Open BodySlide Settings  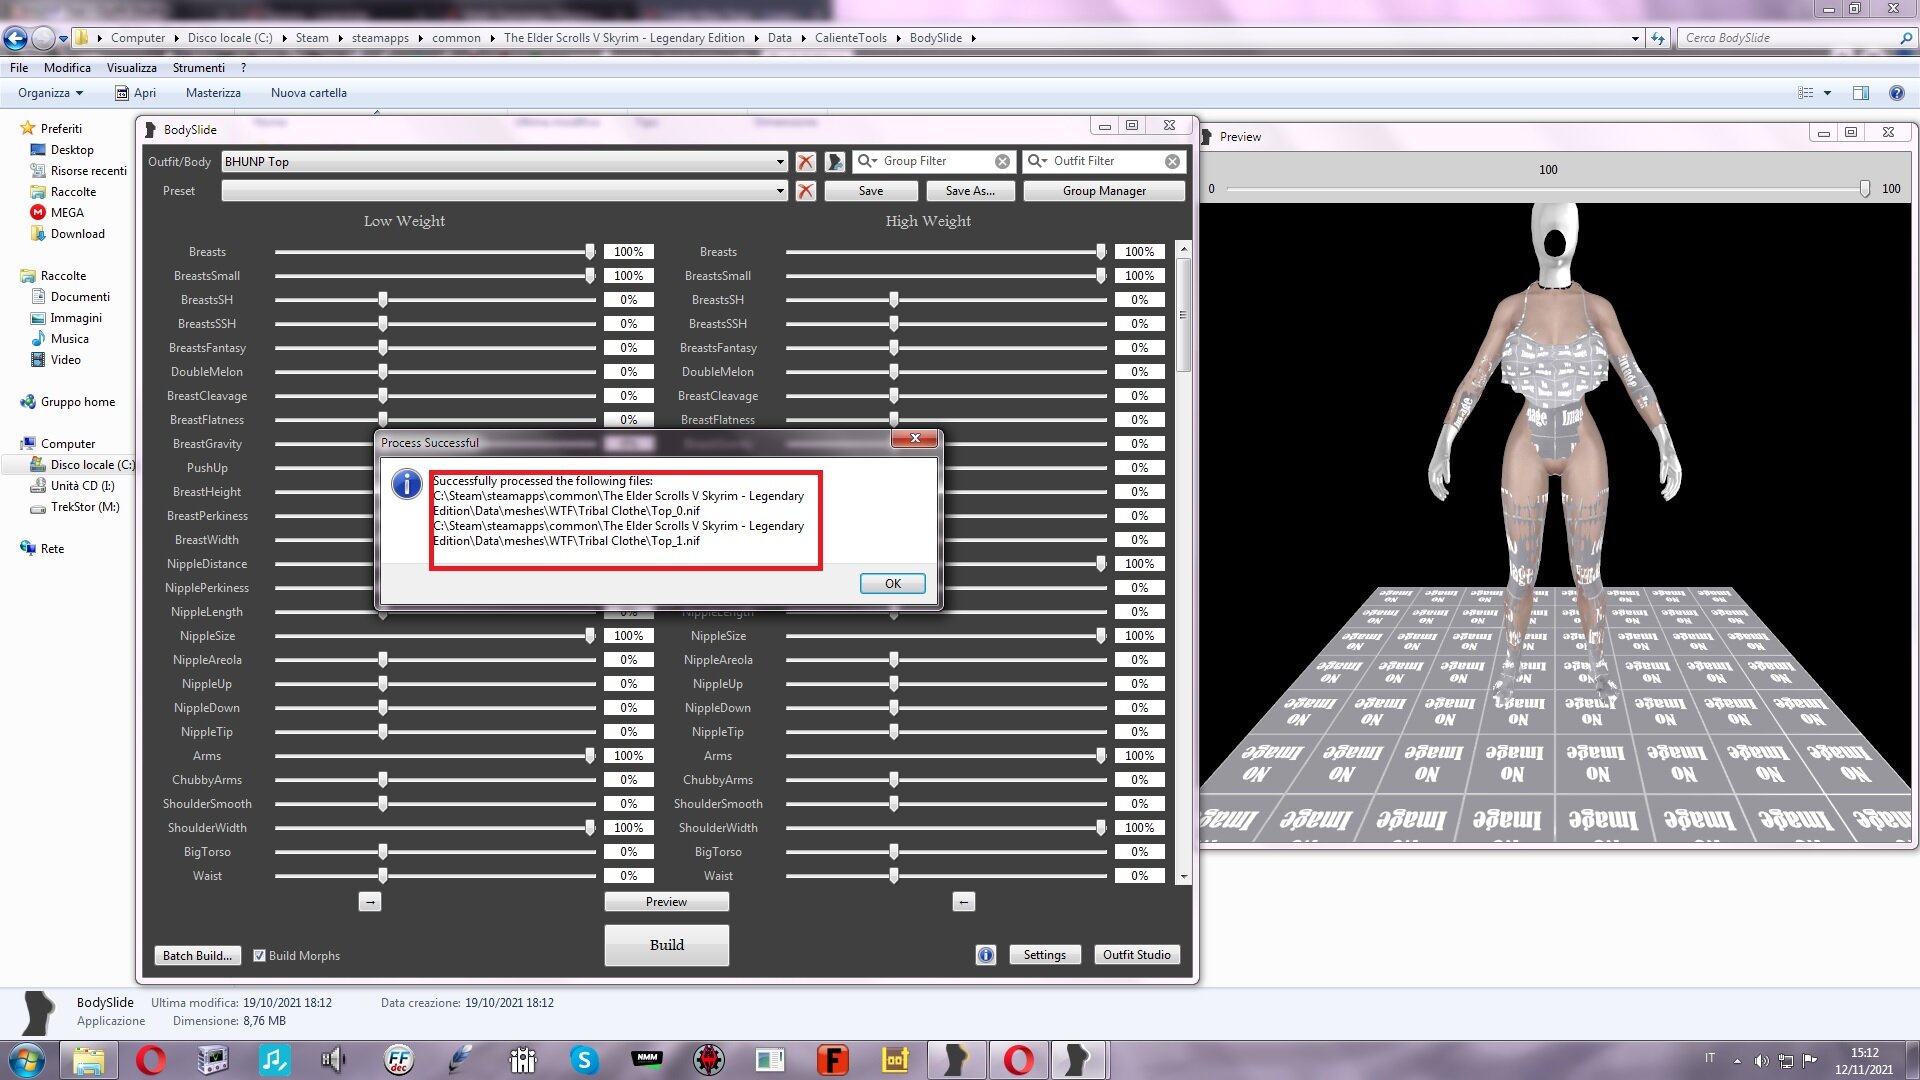coord(1044,955)
